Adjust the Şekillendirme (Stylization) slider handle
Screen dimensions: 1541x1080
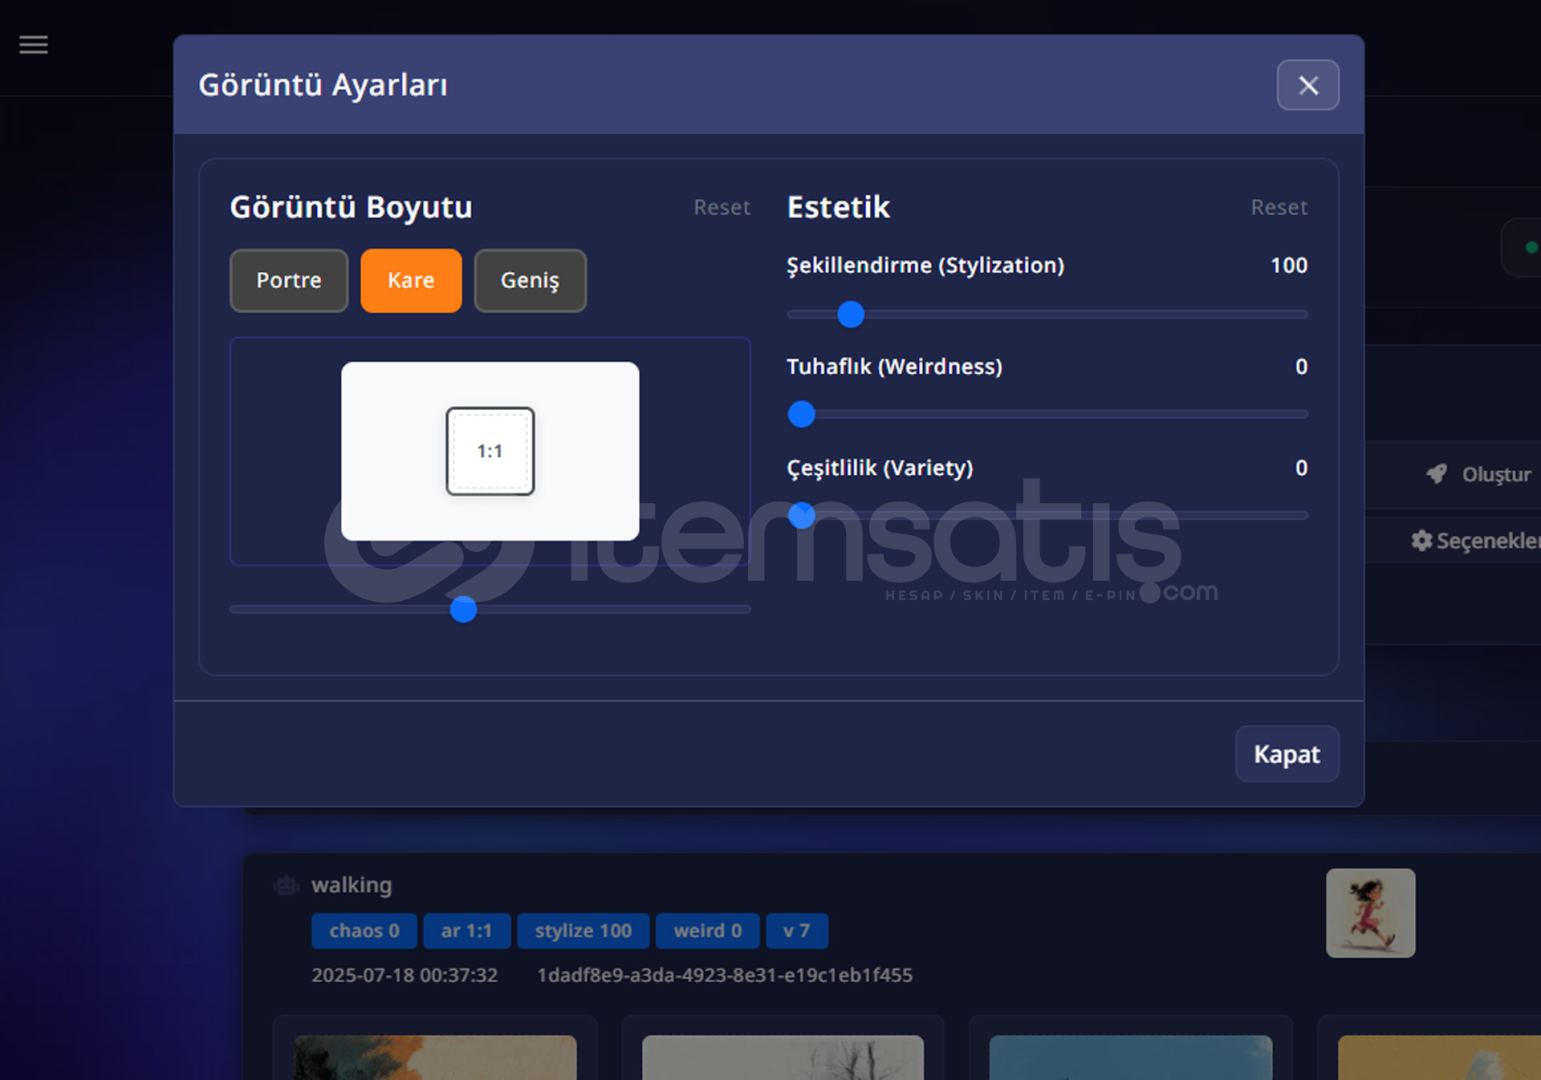(851, 314)
